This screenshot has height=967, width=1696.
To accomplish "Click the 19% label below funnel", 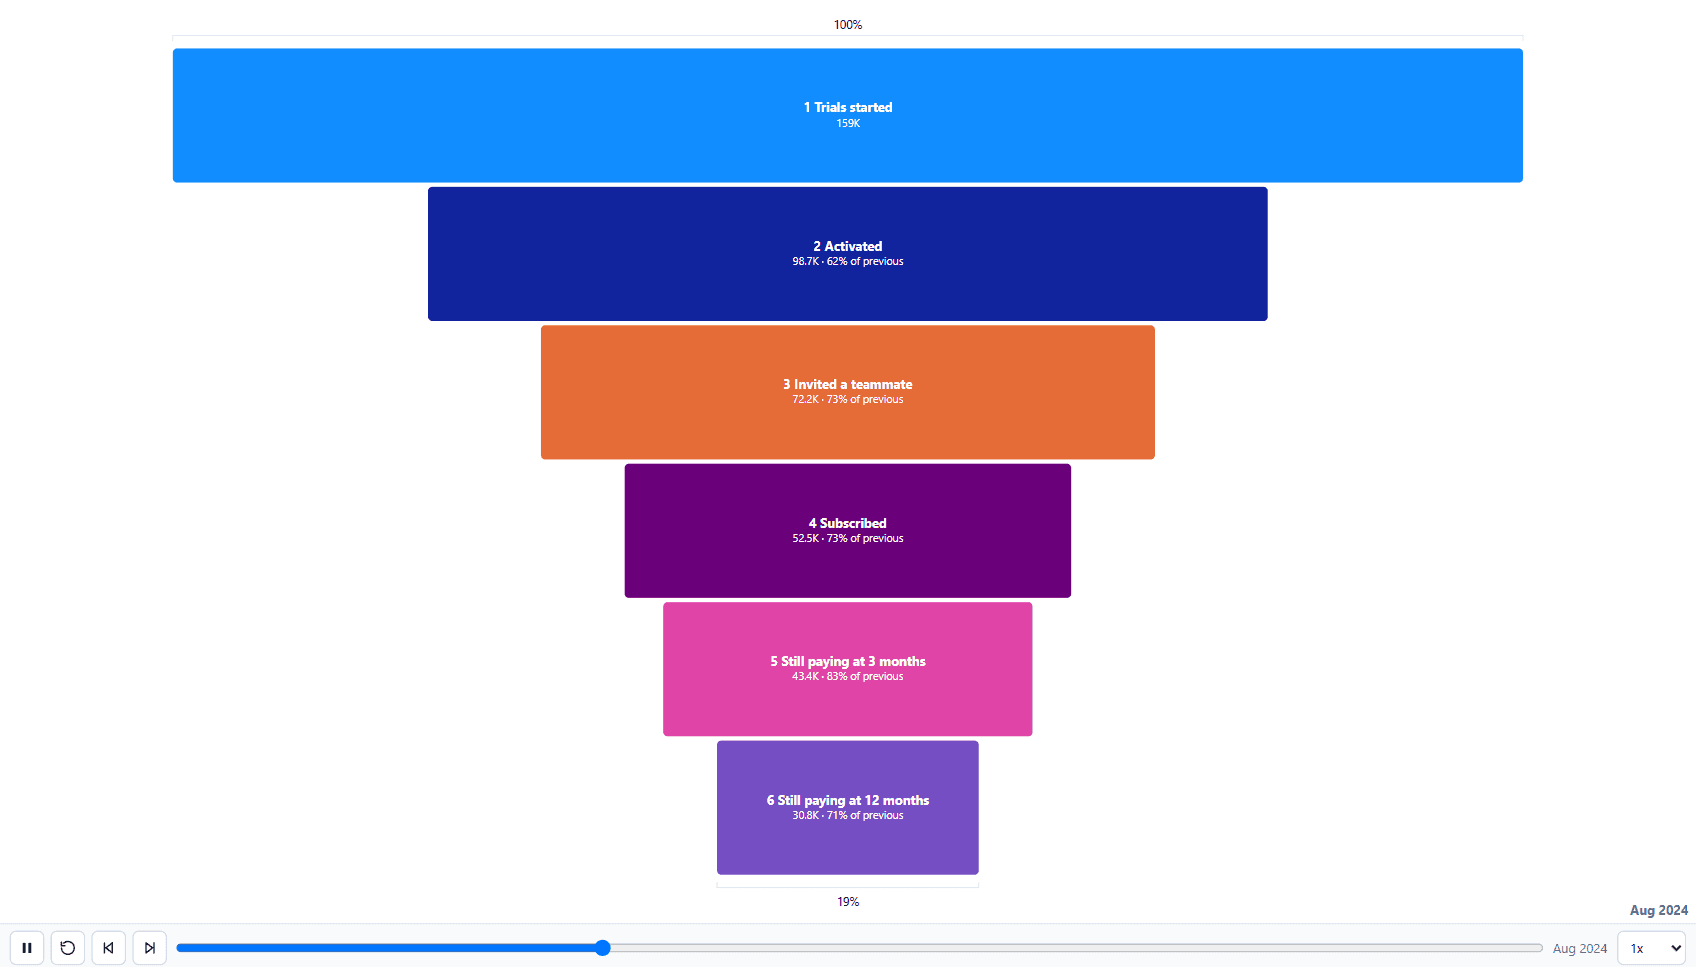I will tap(848, 902).
